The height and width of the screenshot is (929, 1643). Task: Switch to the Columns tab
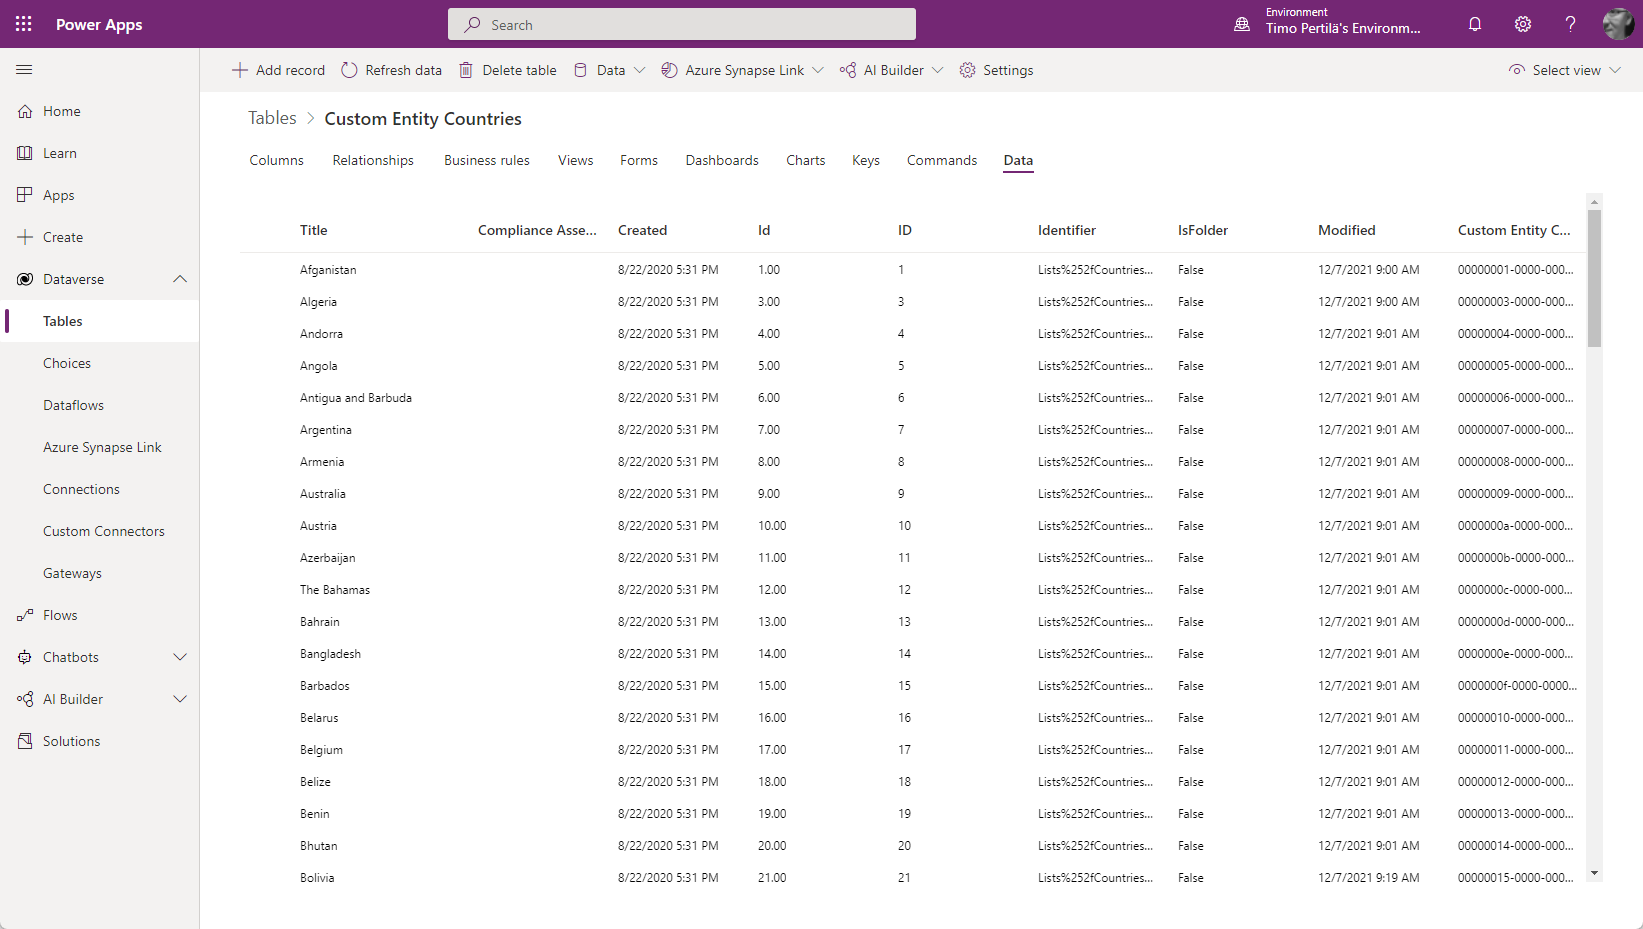point(276,160)
